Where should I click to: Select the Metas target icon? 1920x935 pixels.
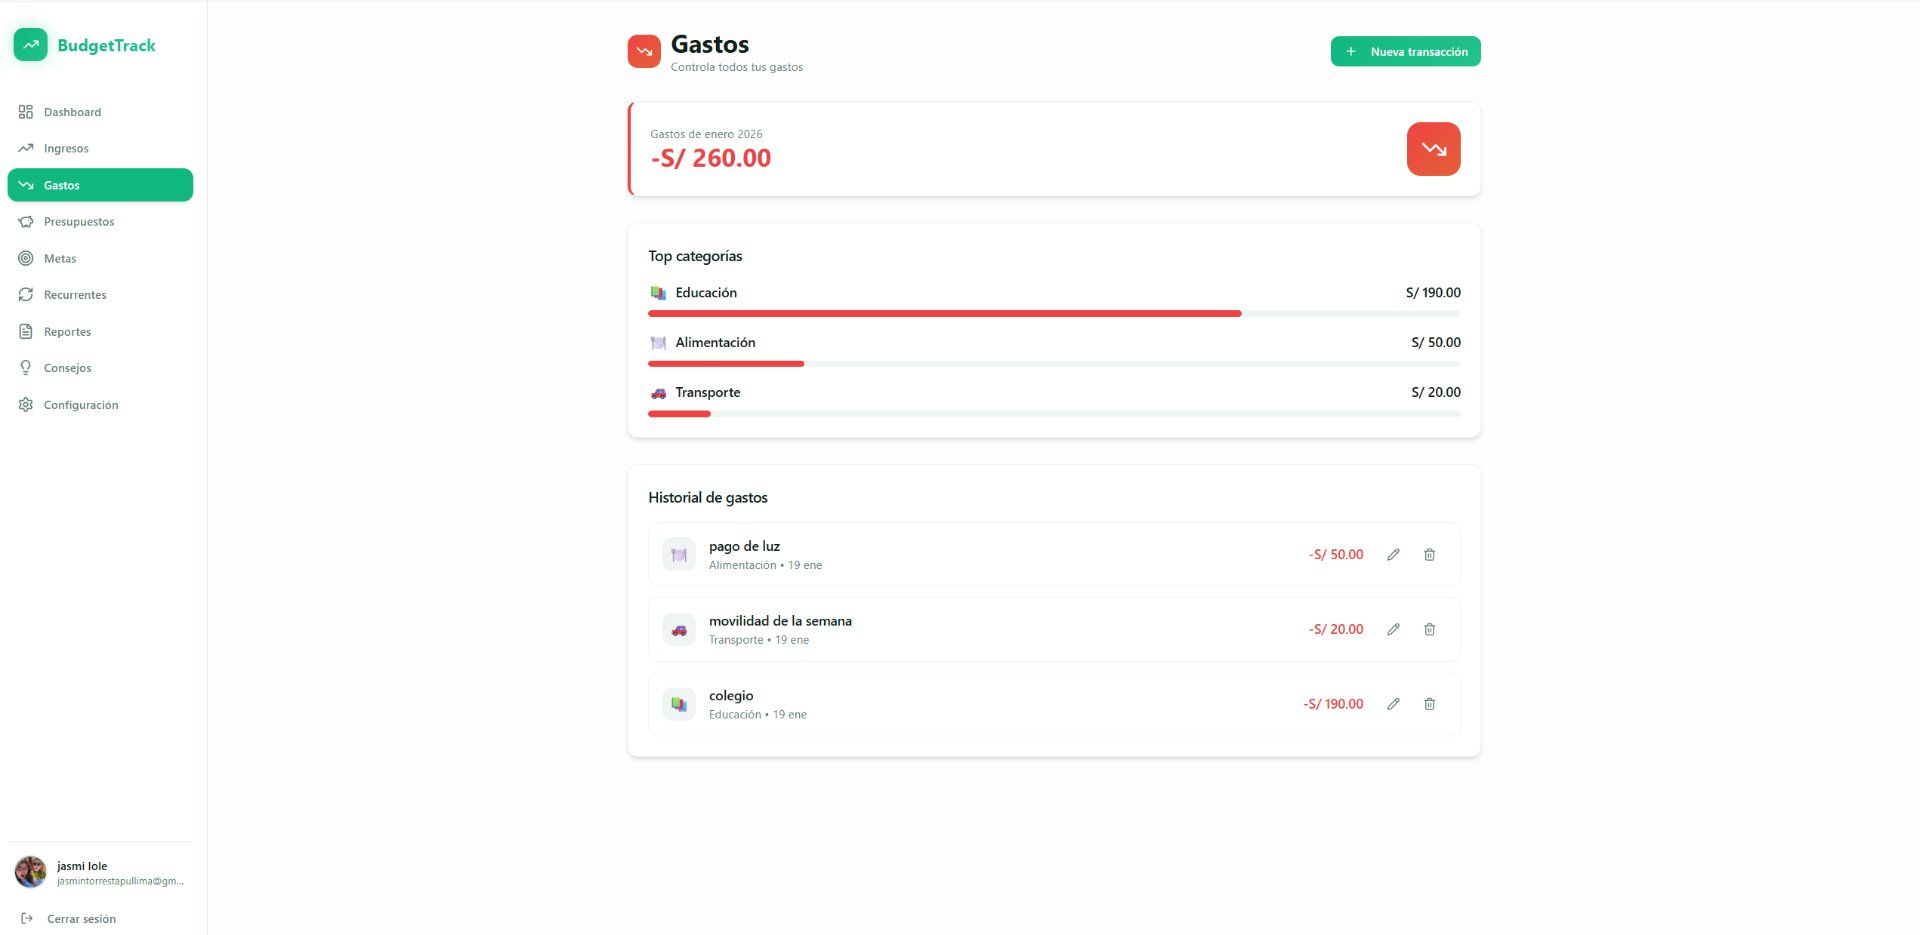26,258
